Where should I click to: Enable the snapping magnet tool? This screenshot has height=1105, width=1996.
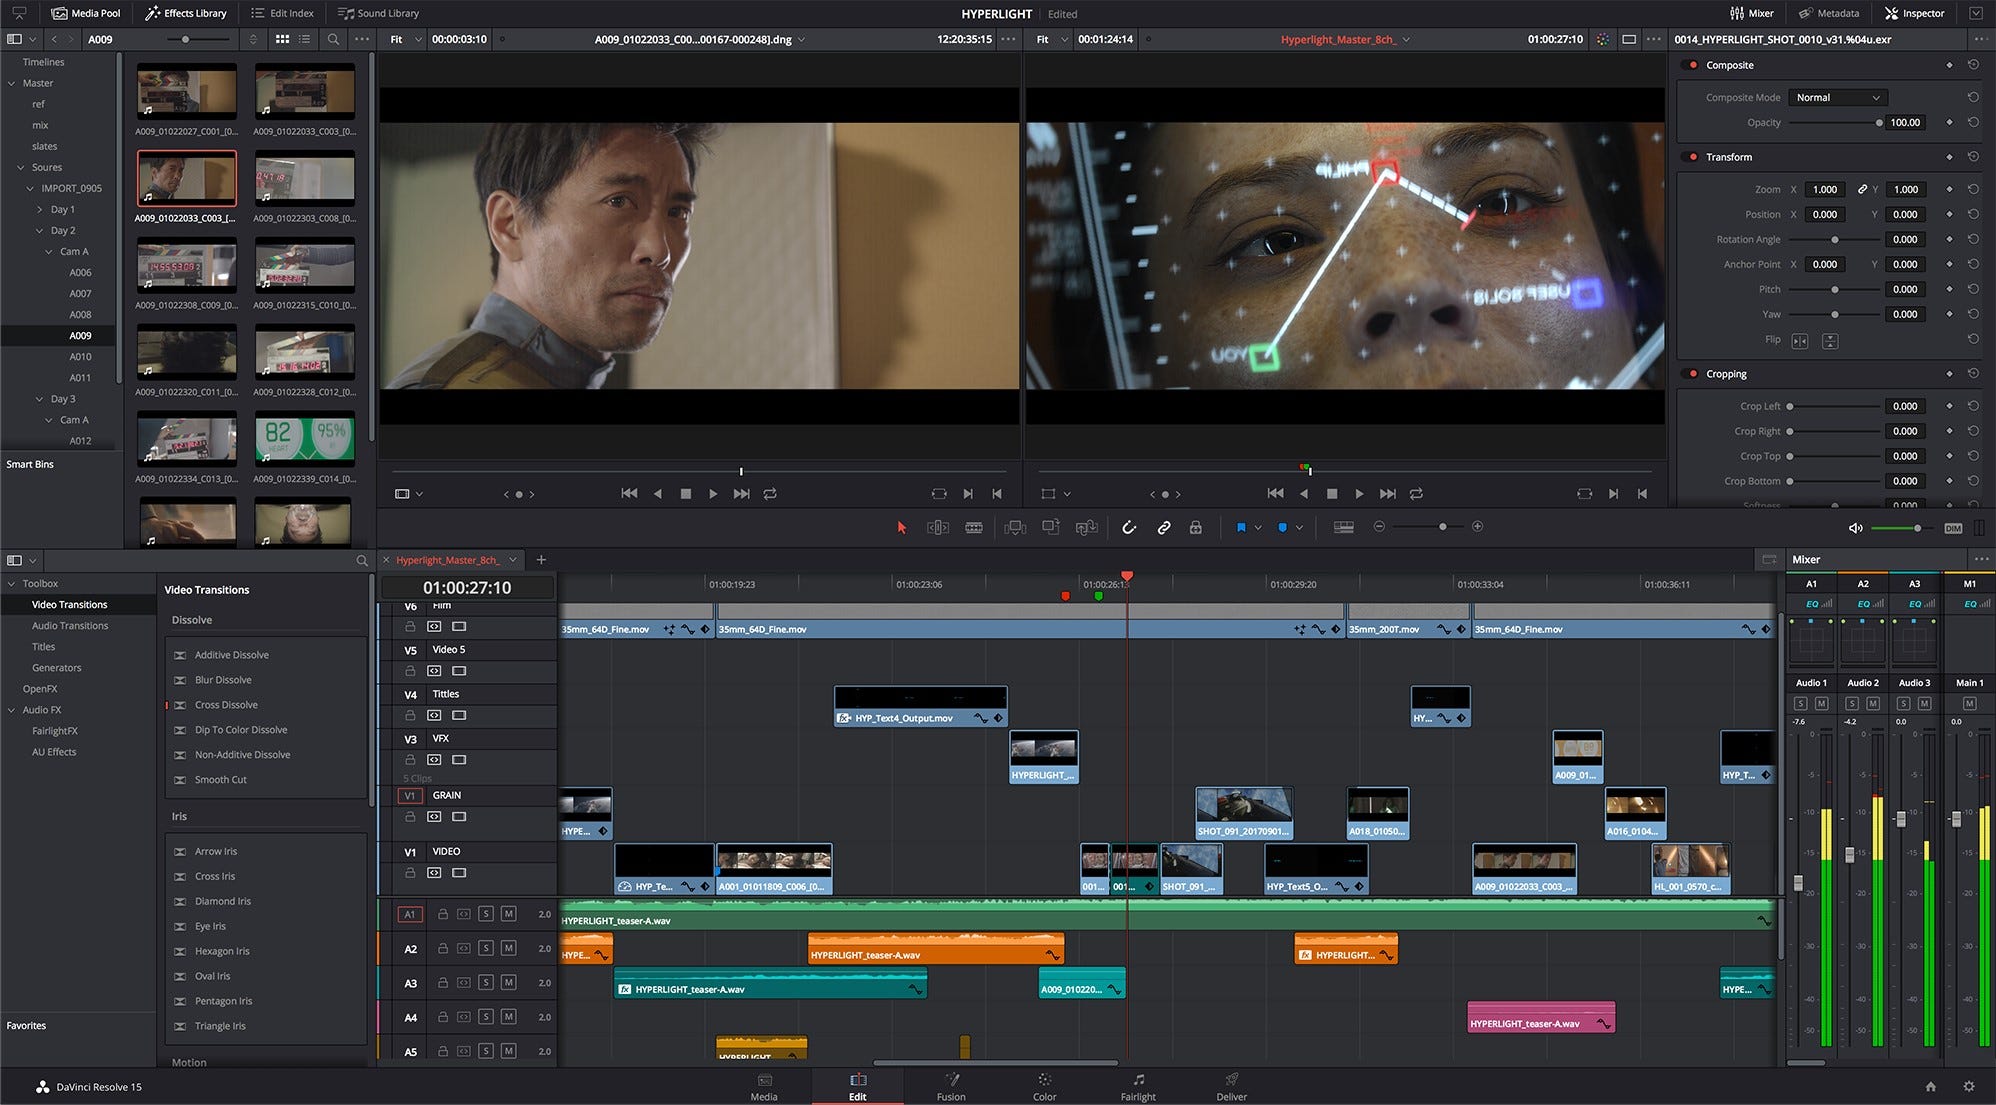1128,527
